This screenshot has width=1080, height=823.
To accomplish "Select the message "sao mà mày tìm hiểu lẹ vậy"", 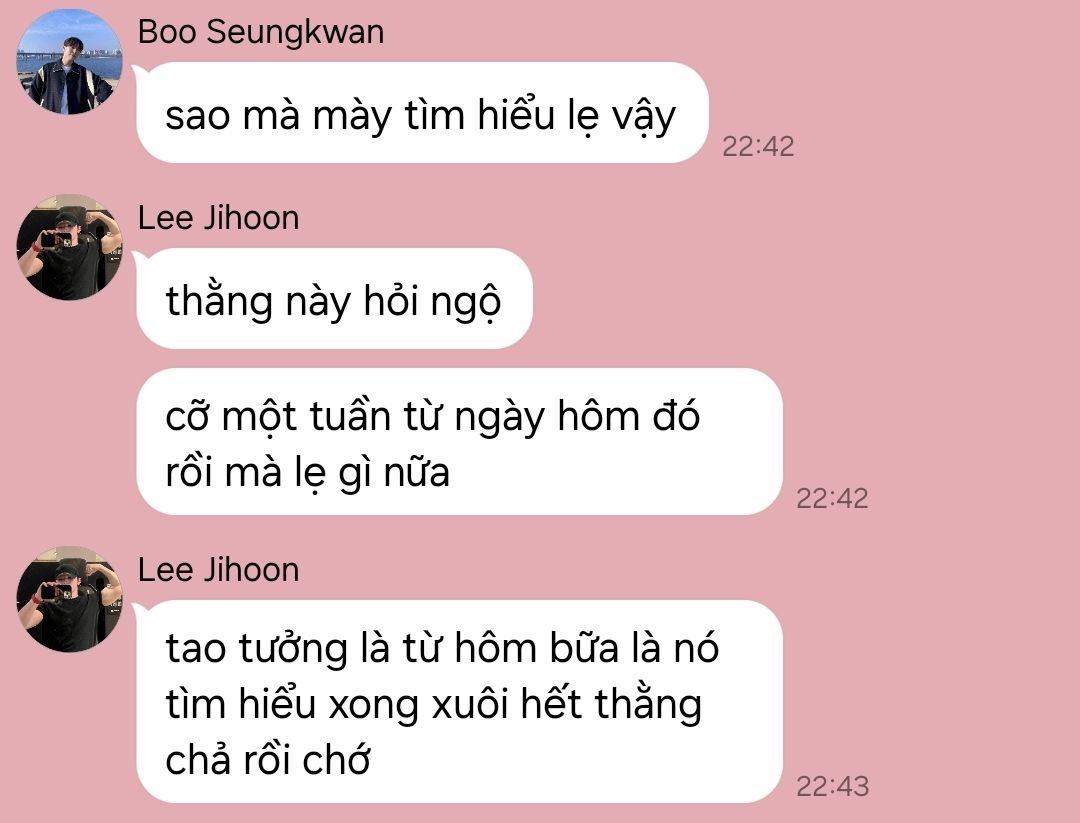I will click(x=422, y=113).
